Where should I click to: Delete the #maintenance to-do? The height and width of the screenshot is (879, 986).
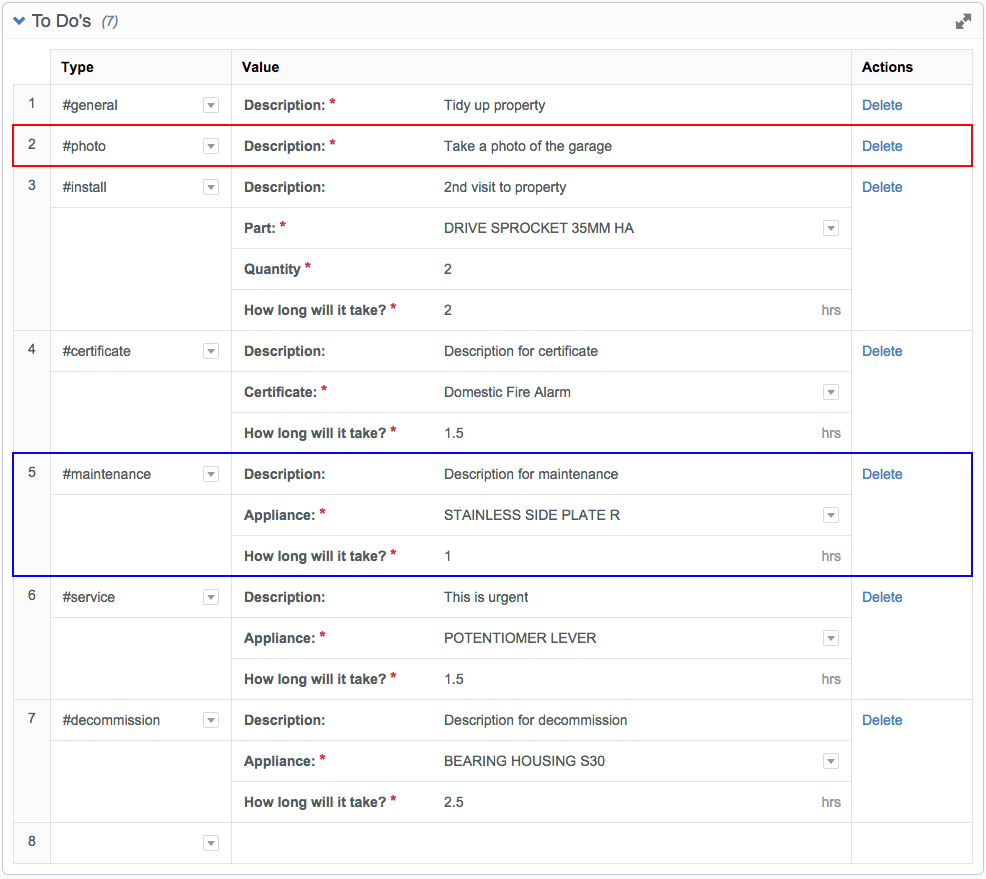click(x=882, y=474)
